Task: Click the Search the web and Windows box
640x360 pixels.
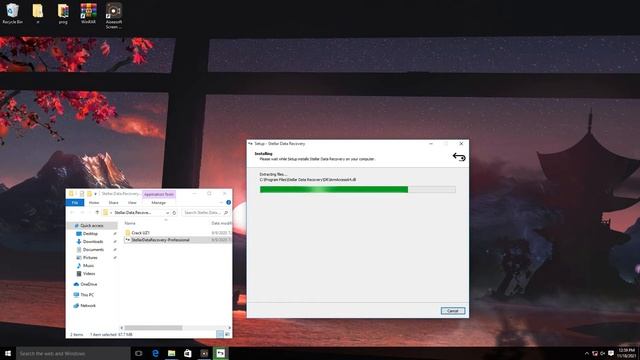Action: pyautogui.click(x=73, y=353)
